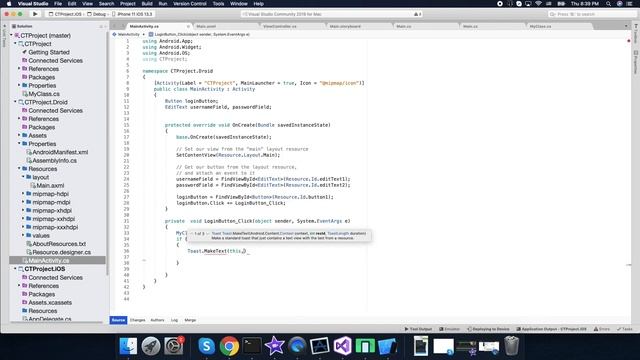Viewport: 640px width, 360px height.
Task: Open Skype from the Dock
Action: (206, 346)
